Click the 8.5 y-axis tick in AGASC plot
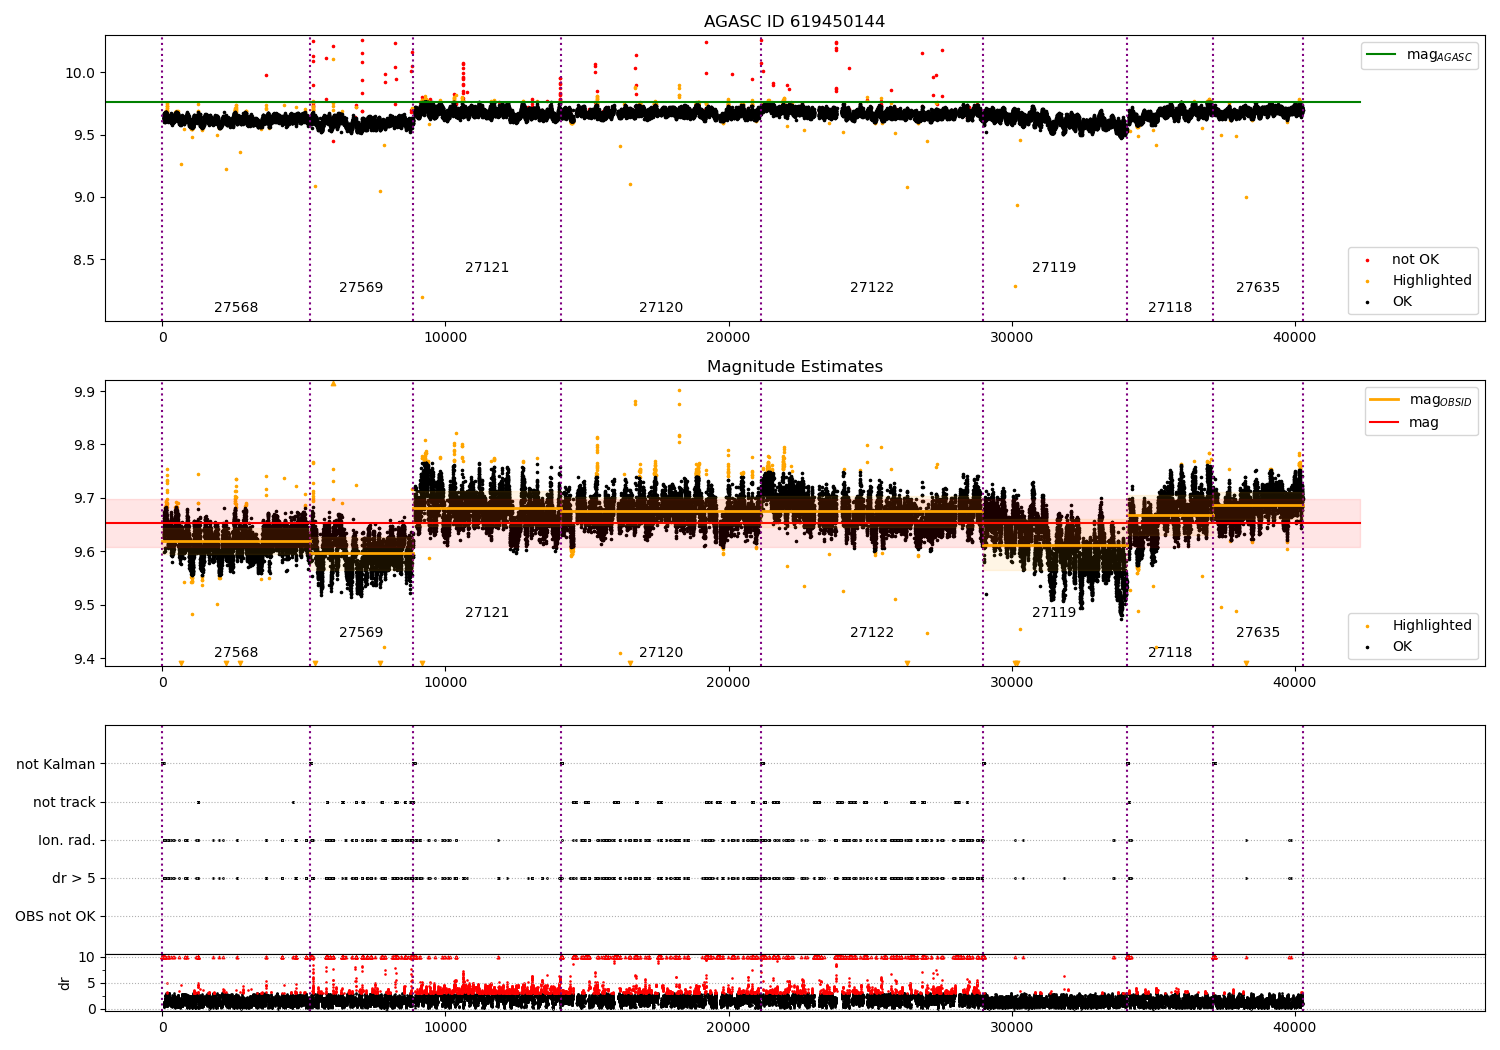The width and height of the screenshot is (1500, 1050). (x=84, y=260)
